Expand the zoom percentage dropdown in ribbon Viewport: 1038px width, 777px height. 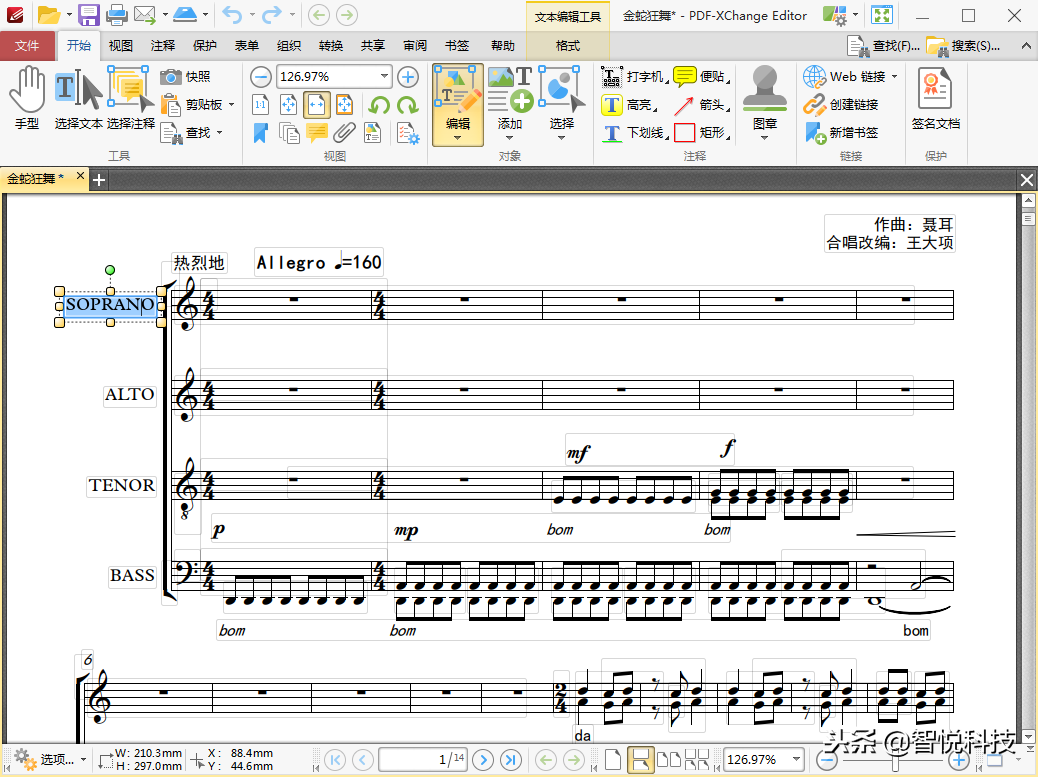tap(384, 77)
